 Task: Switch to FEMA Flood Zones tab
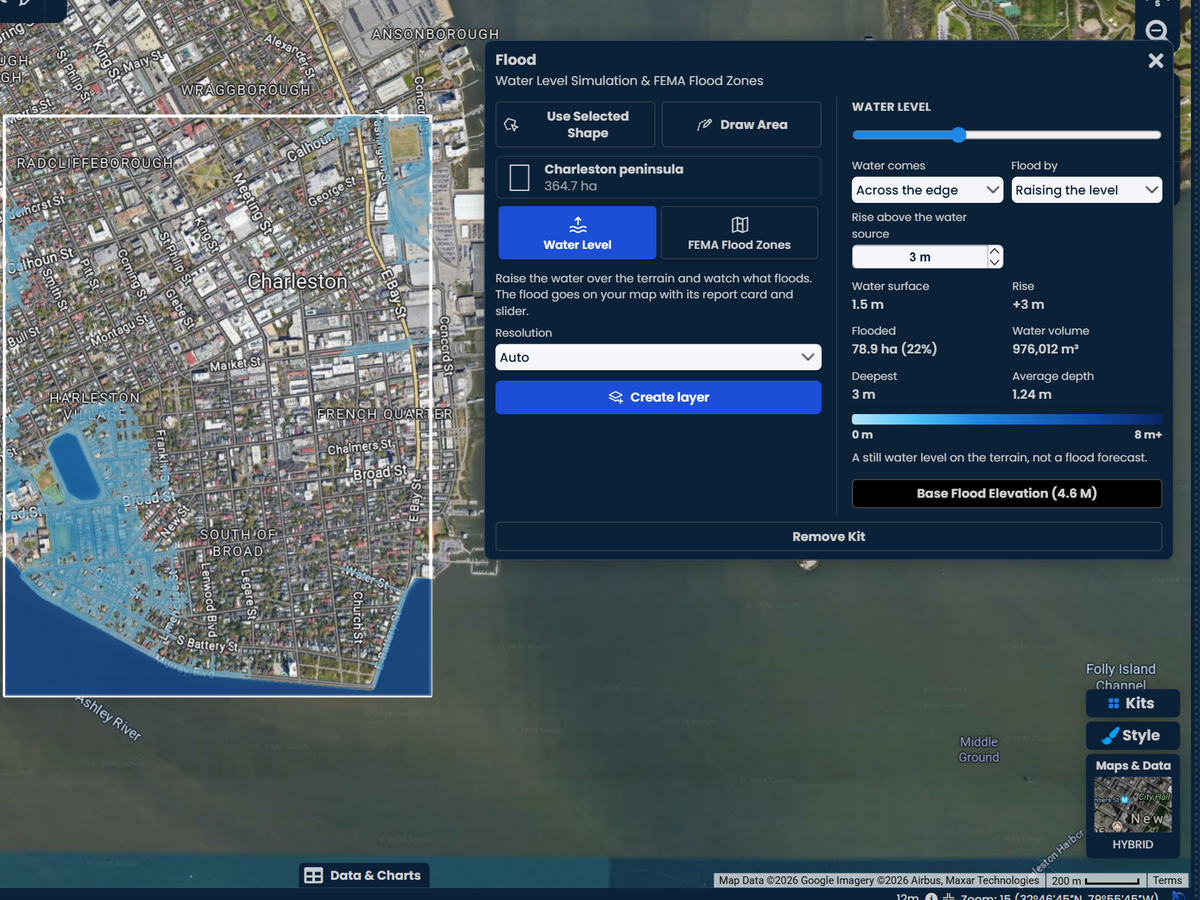(739, 233)
